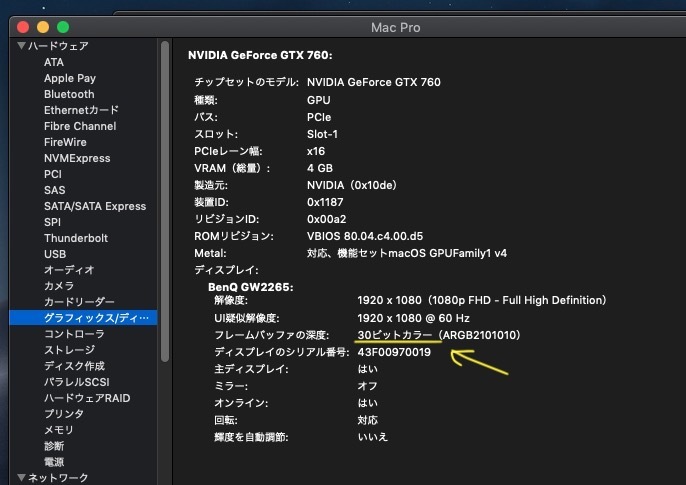Click chipset model value NVIDIA GeForce GTX 760
686x485 pixels.
tap(374, 82)
